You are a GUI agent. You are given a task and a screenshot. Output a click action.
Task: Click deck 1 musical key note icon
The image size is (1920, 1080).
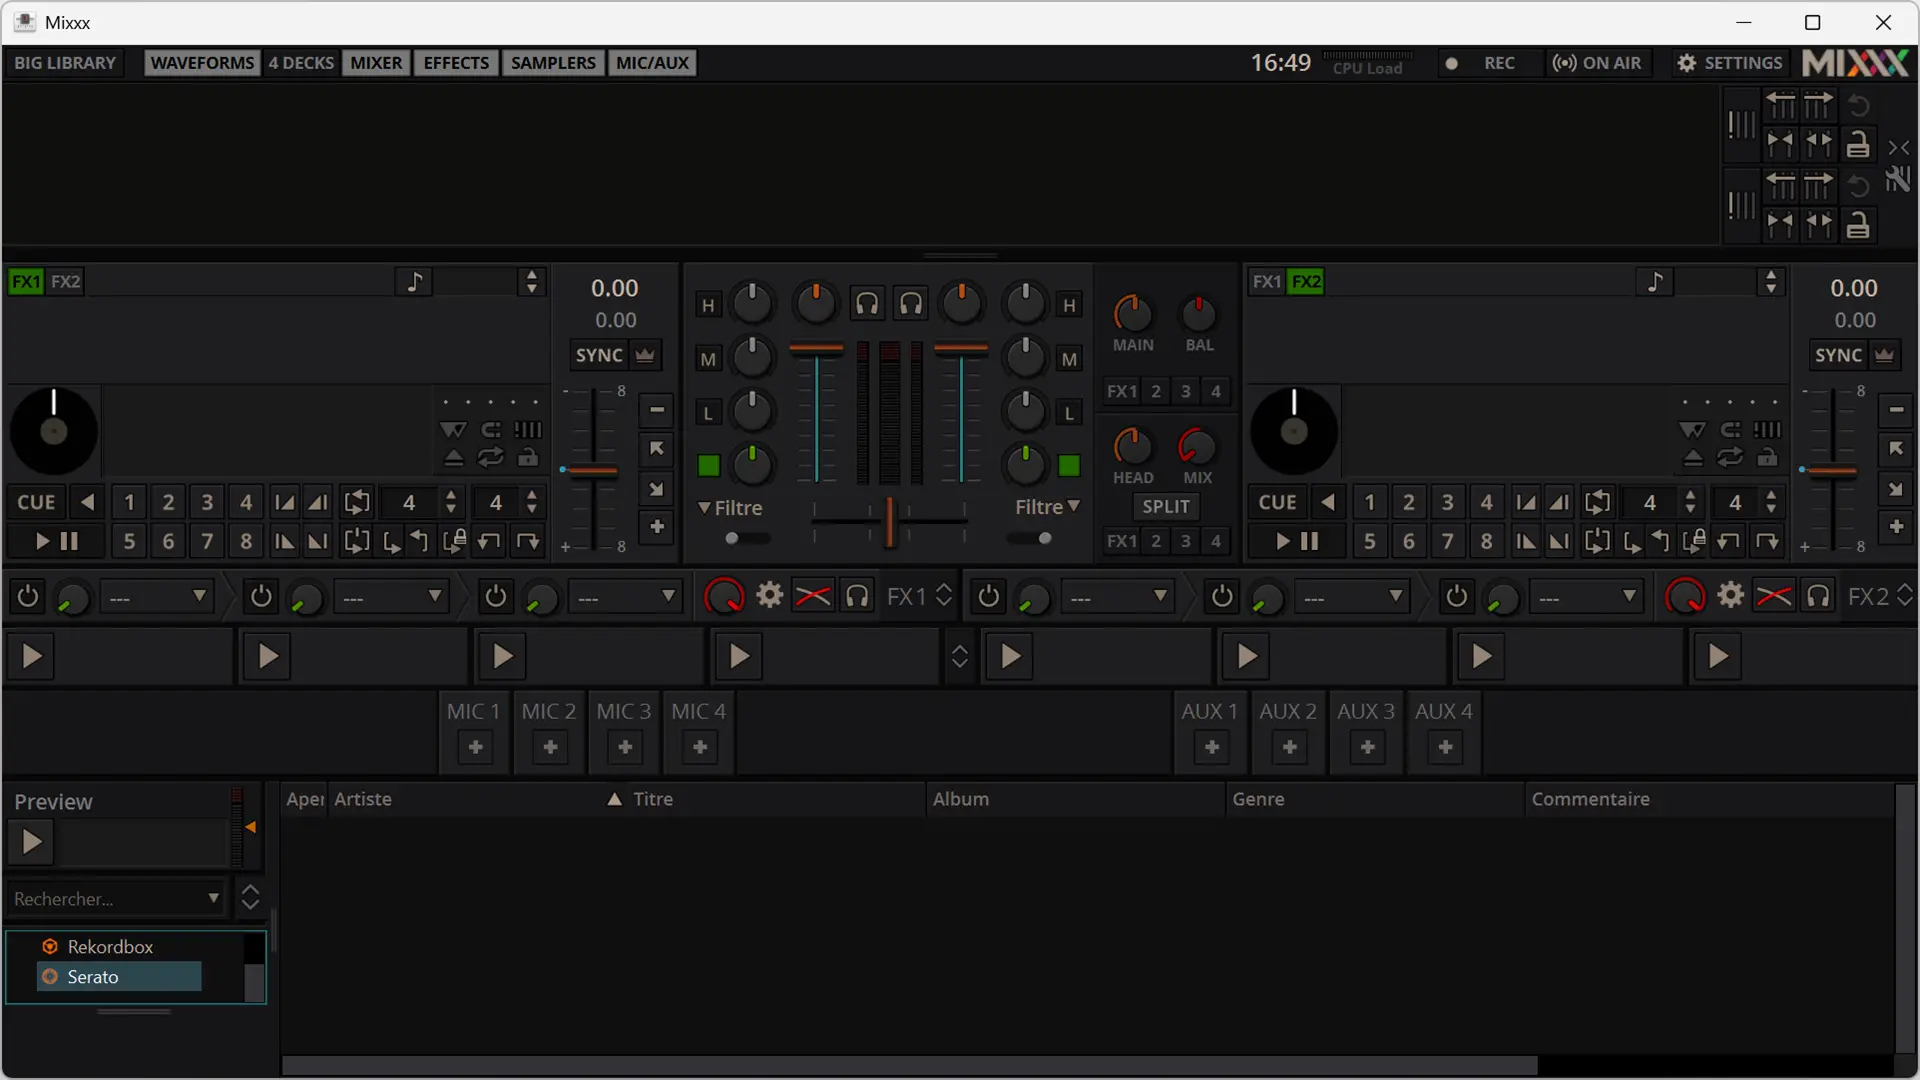(414, 282)
